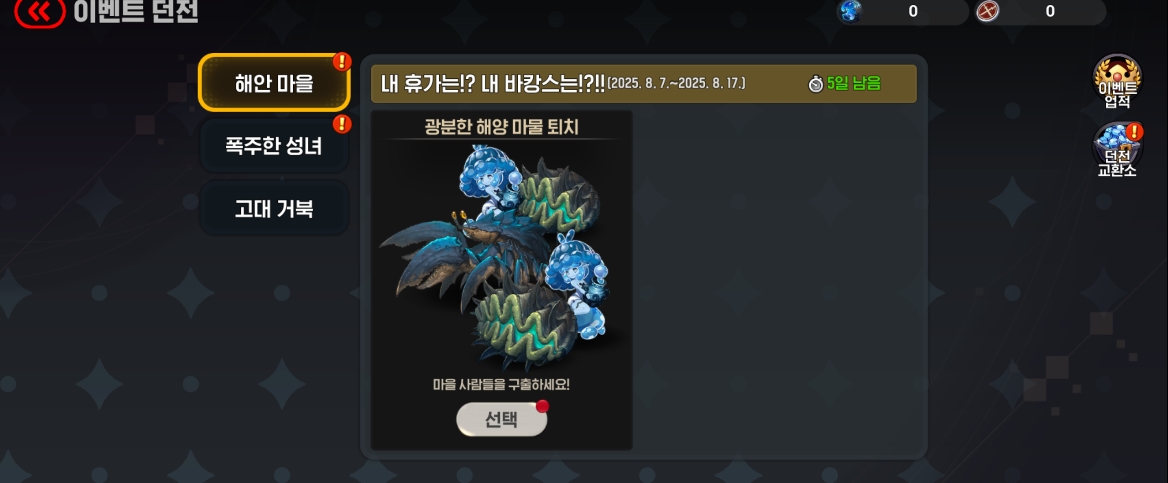
Task: Click the sea monster dungeon artwork
Action: point(500,255)
